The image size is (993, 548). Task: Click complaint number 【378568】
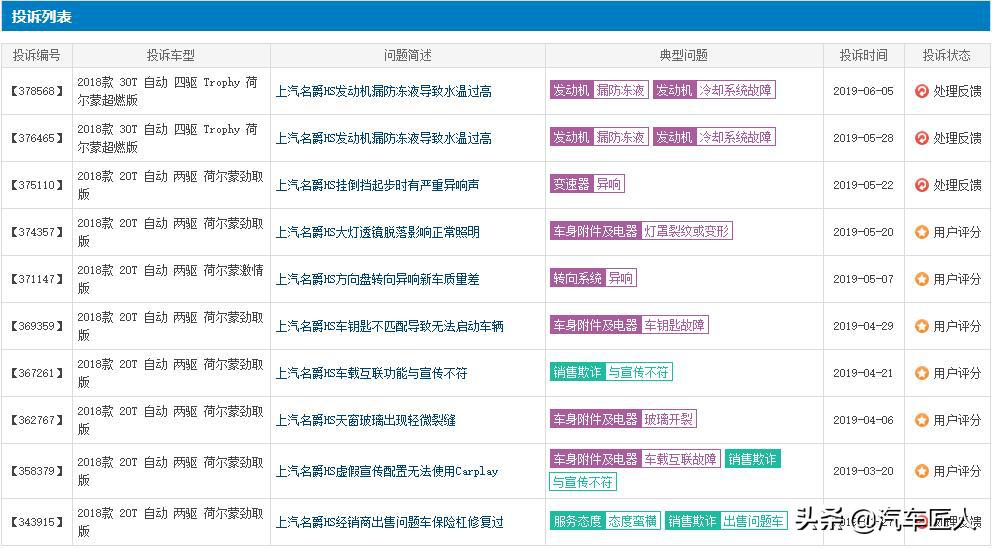[37, 91]
